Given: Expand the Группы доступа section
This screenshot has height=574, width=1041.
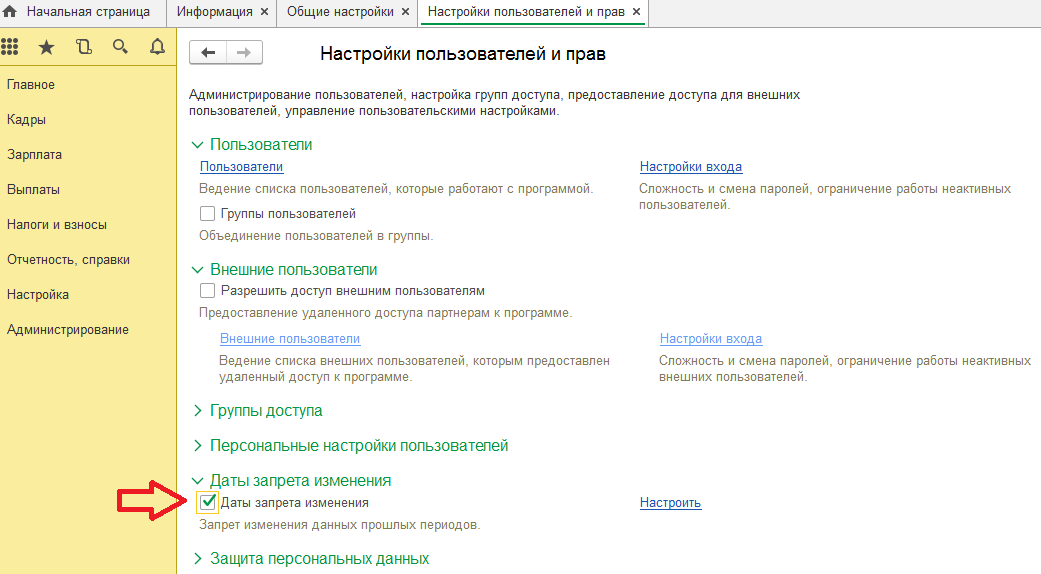Looking at the screenshot, I should coord(197,411).
